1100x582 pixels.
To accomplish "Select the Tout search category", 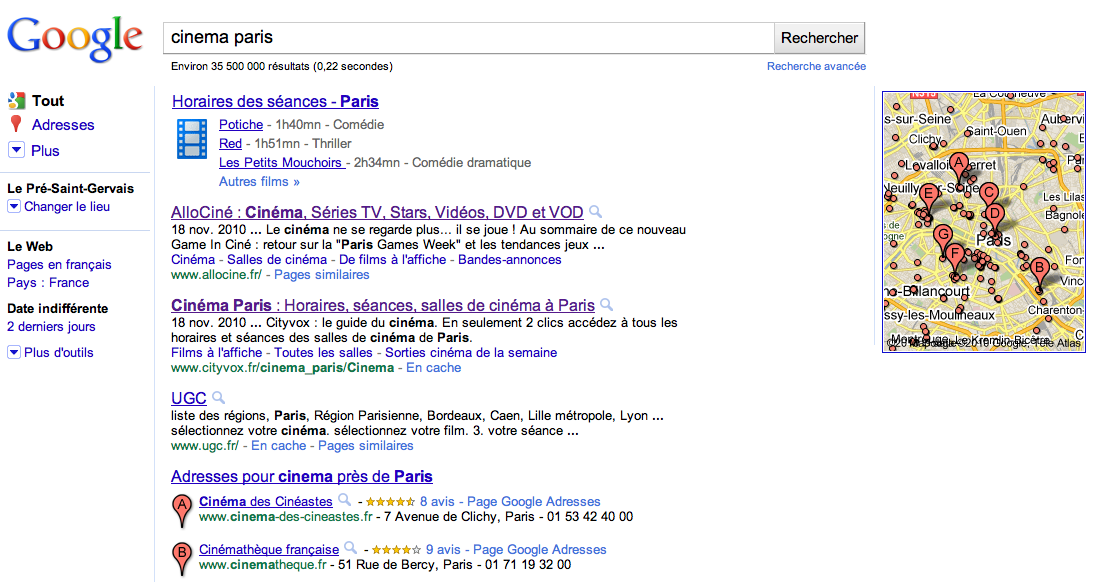I will (48, 101).
